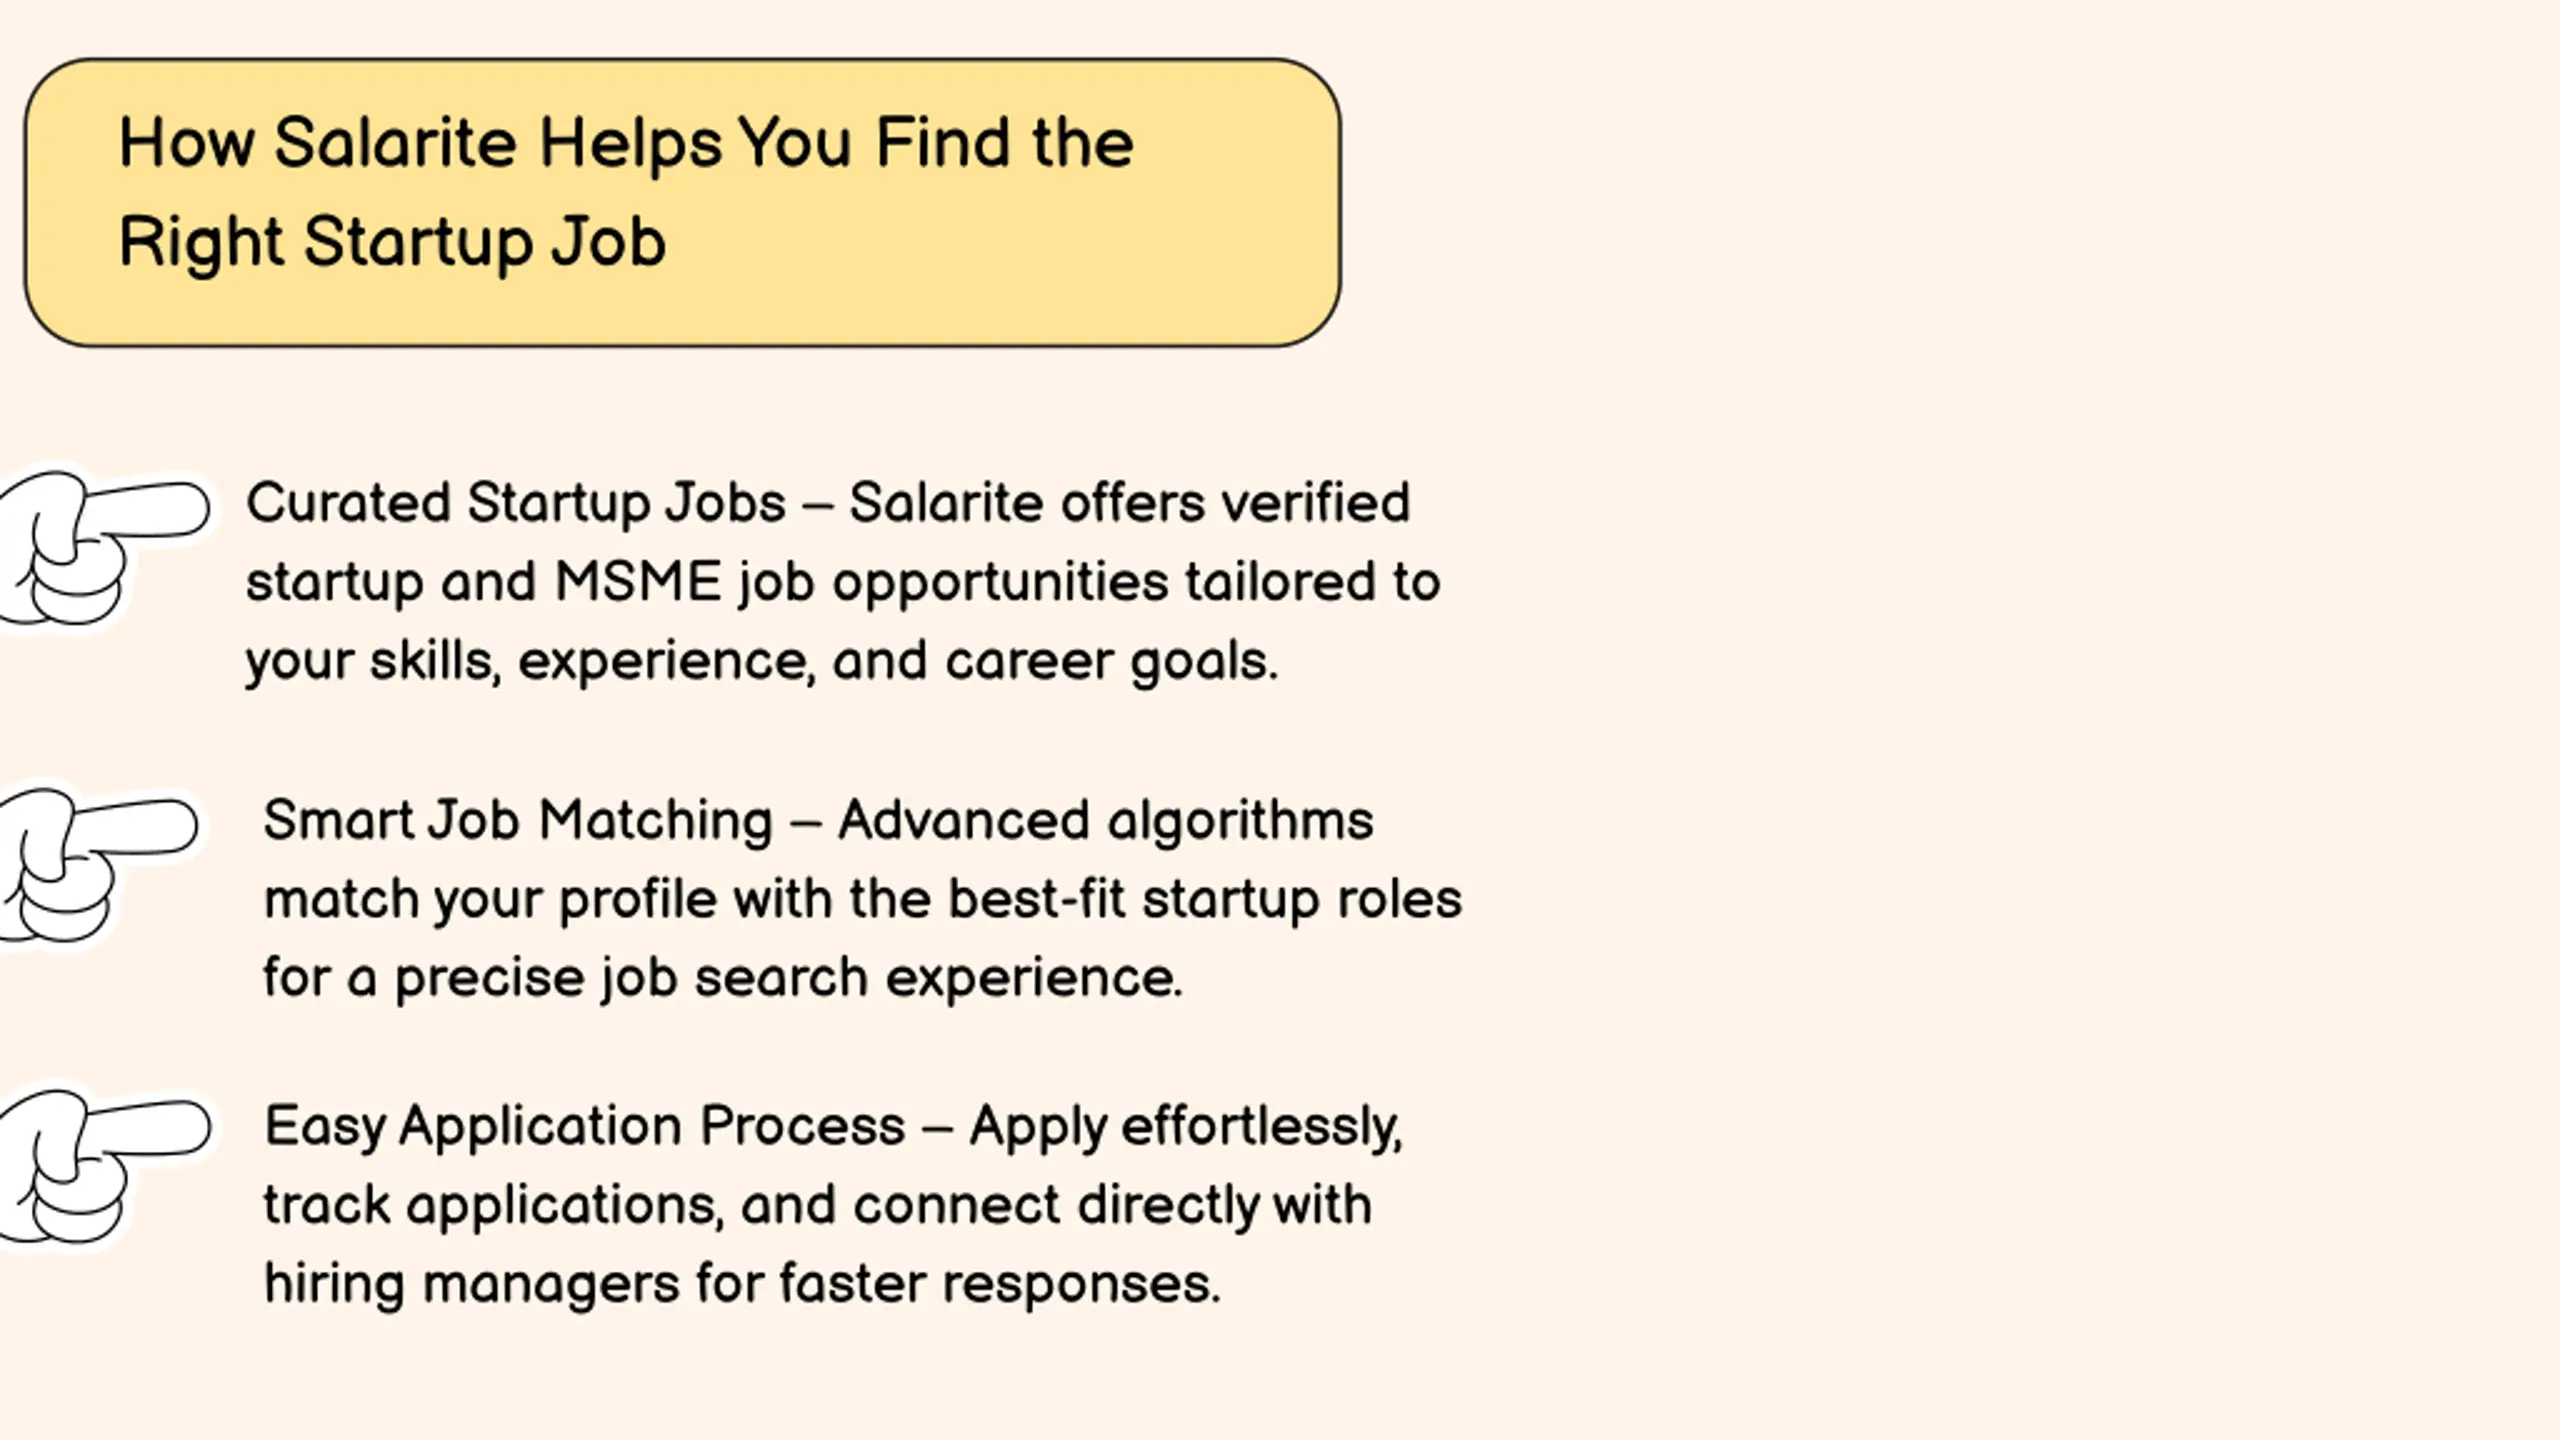Click the line 'hiring managers for faster responses.'
The height and width of the screenshot is (1440, 2560).
click(742, 1284)
